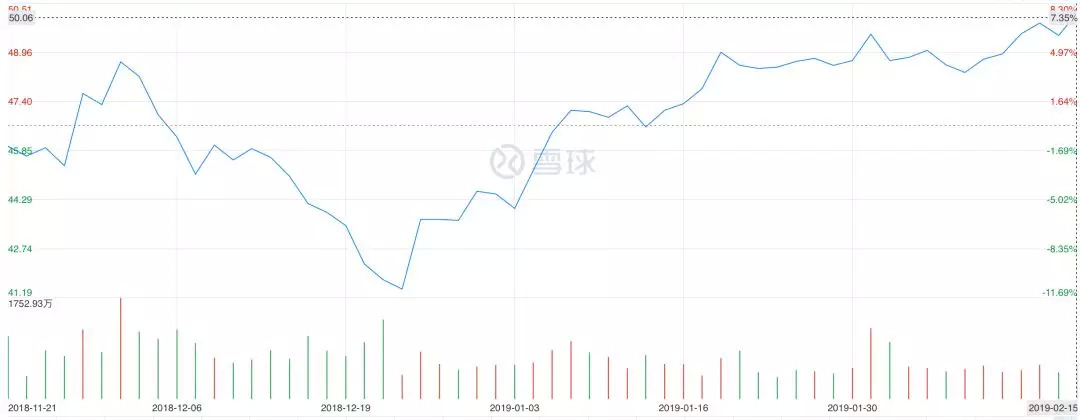Click the 48.96 price axis label
Image resolution: width=1080 pixels, height=420 pixels.
coord(20,52)
